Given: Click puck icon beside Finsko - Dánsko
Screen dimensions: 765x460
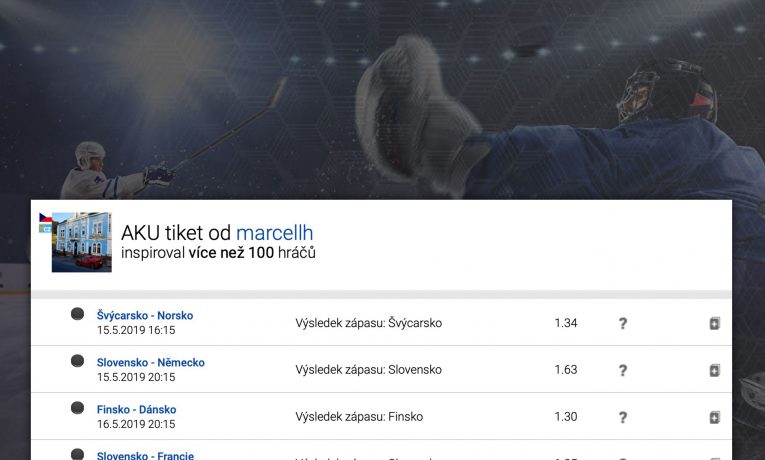Looking at the screenshot, I should click(77, 408).
